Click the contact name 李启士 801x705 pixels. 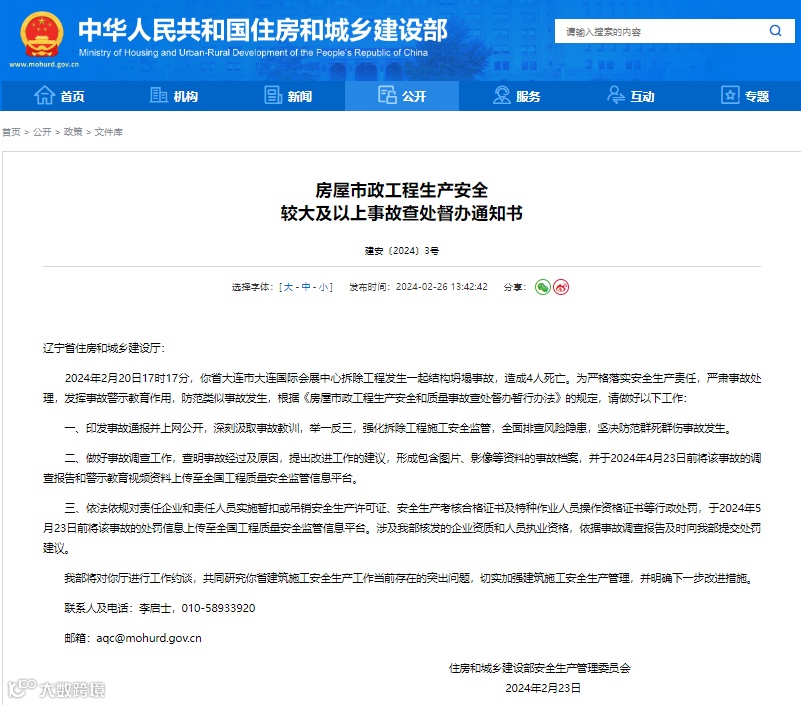click(x=155, y=608)
